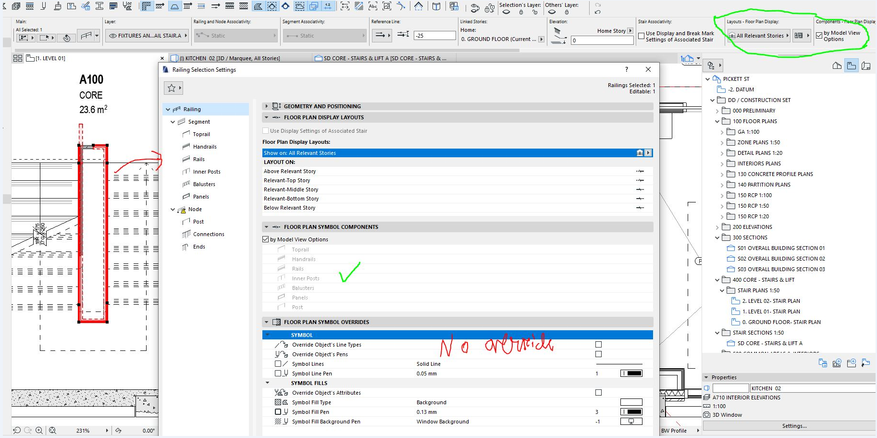Screen dimensions: 877x438
Task: Select the Below Relevant Story layout row
Action: click(458, 208)
